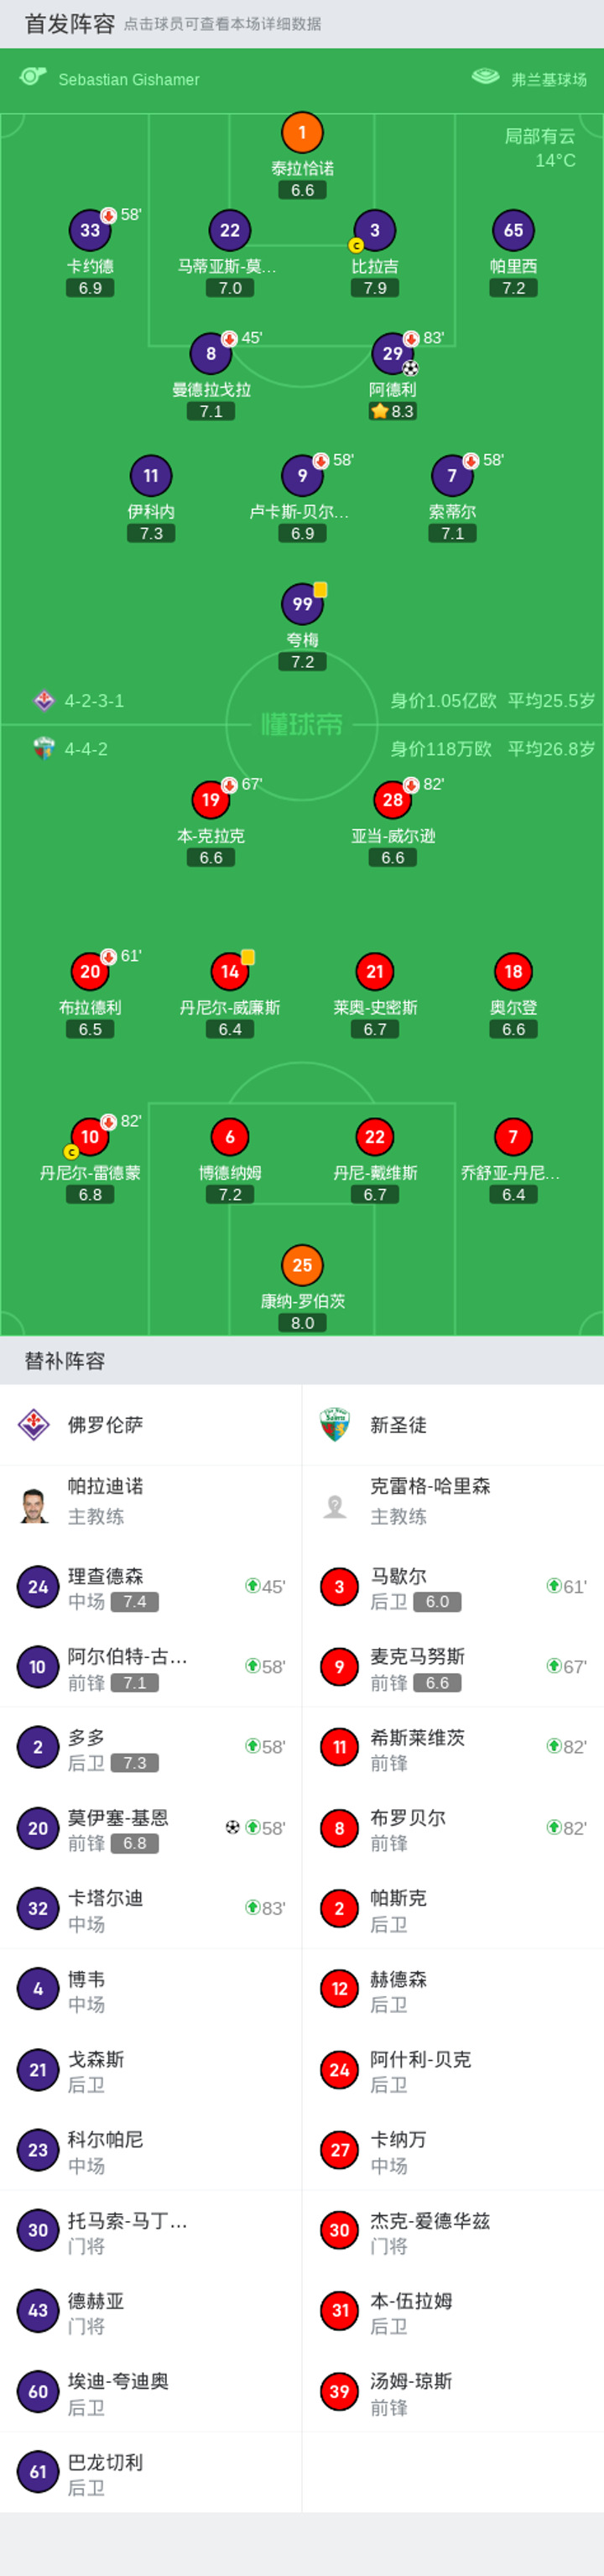The width and height of the screenshot is (604, 2576).
Task: Open 佛罗伦萨 team header in substitutes
Action: click(151, 1425)
